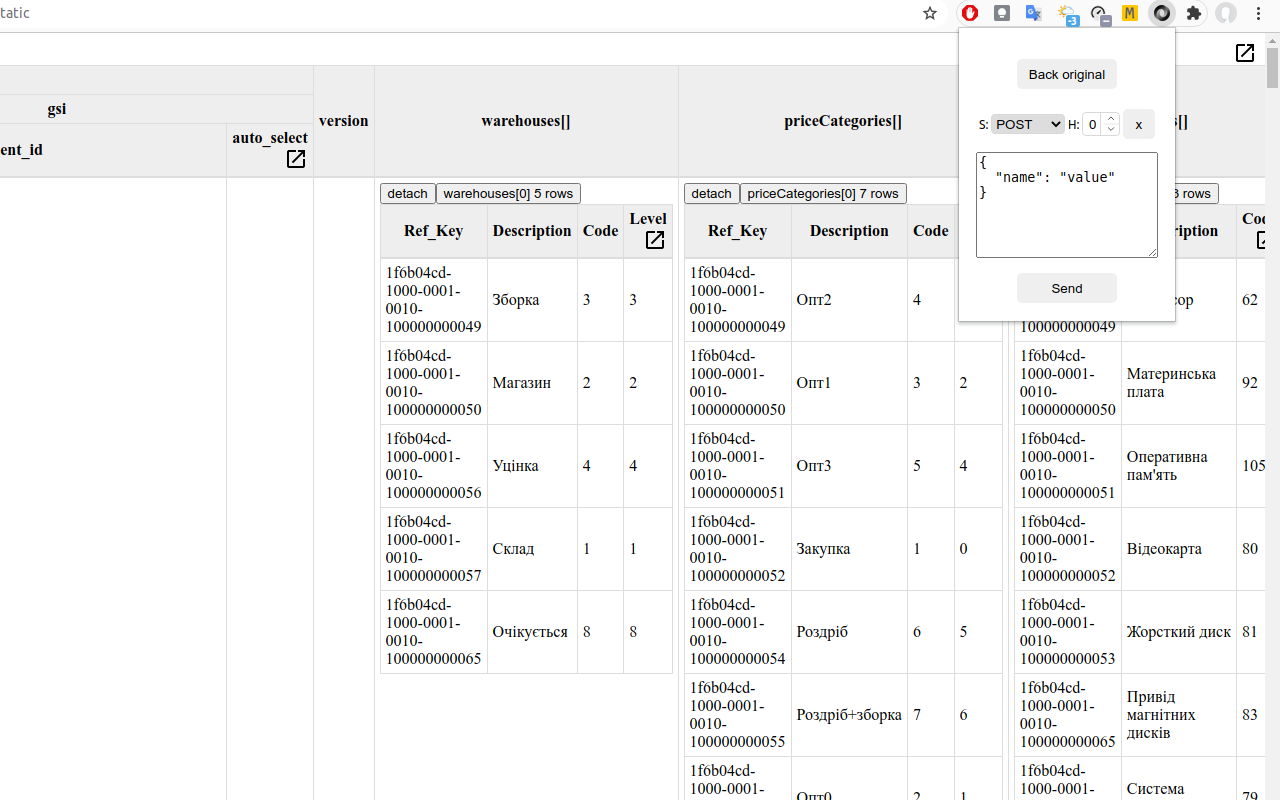Open the Chrome three-dot menu
Viewport: 1280px width, 800px height.
pyautogui.click(x=1258, y=13)
